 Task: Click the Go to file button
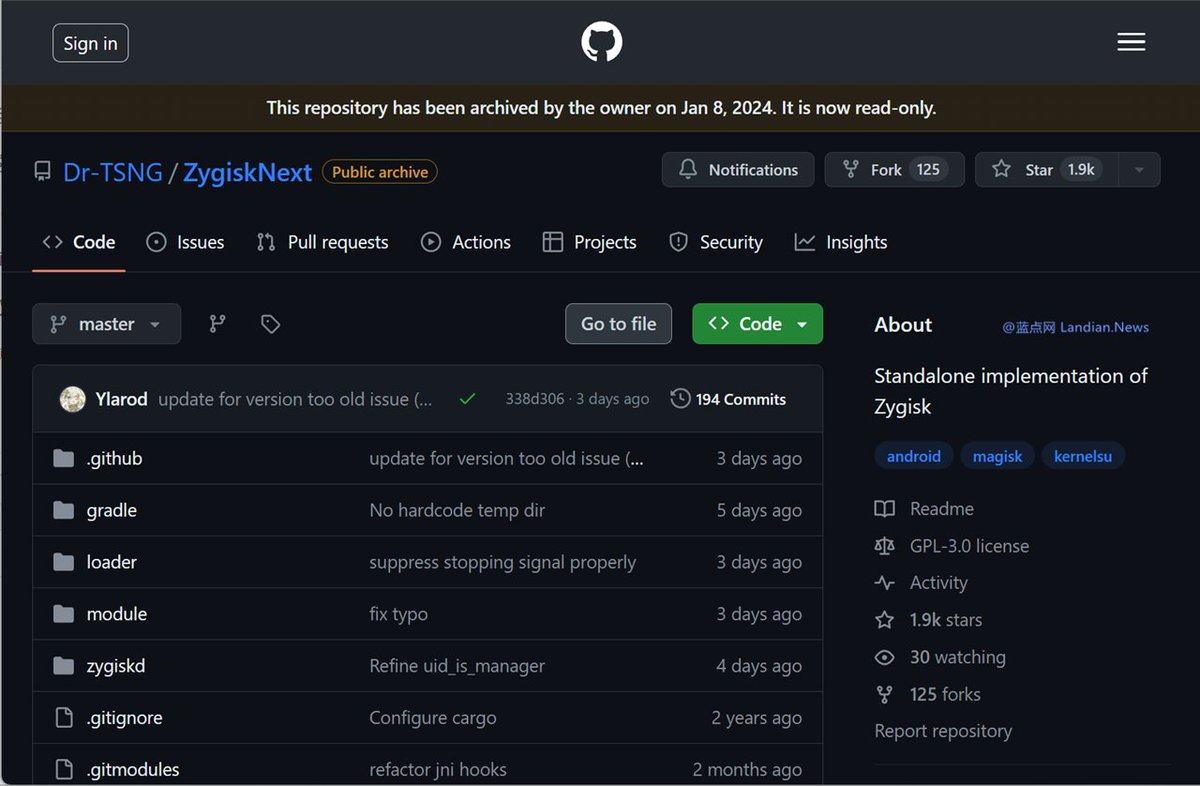(x=618, y=324)
